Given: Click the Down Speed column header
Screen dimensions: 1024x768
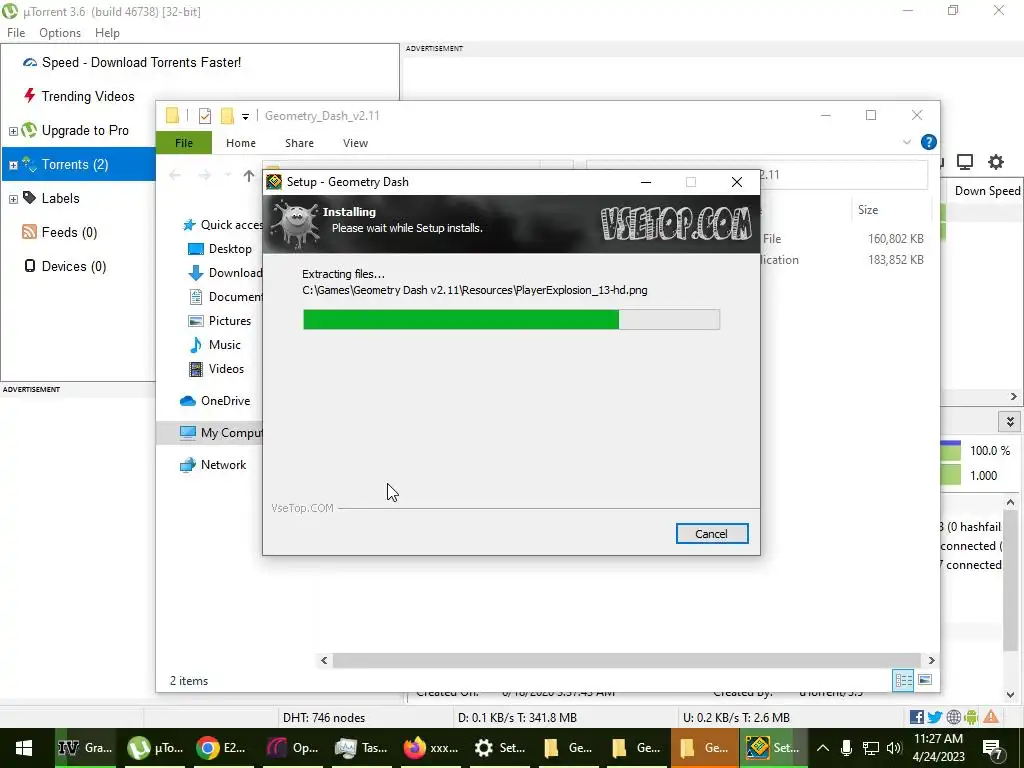Looking at the screenshot, I should (x=986, y=191).
